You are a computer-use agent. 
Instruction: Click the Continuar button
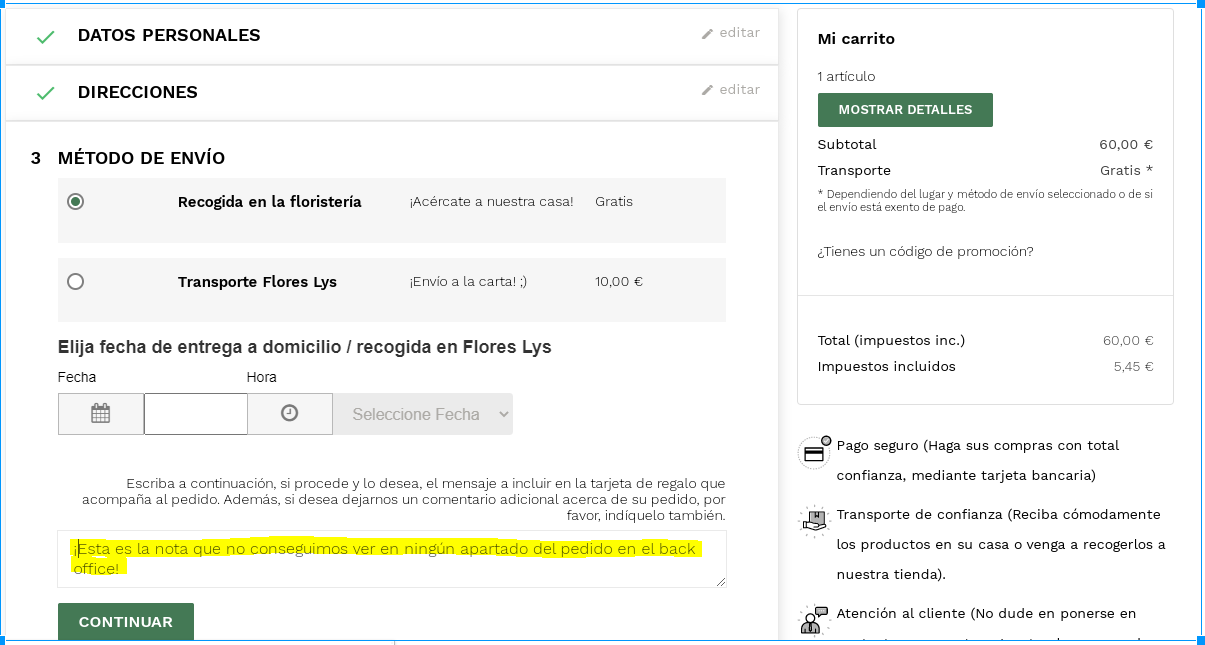tap(126, 622)
